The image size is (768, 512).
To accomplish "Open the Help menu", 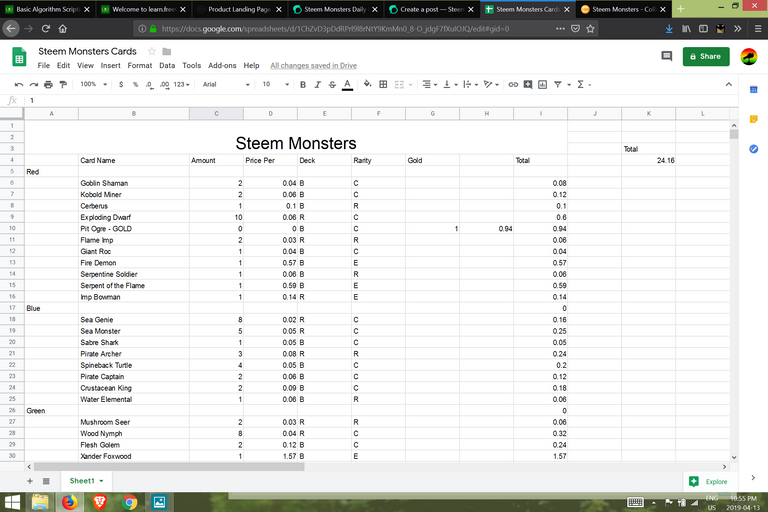I will click(x=251, y=66).
